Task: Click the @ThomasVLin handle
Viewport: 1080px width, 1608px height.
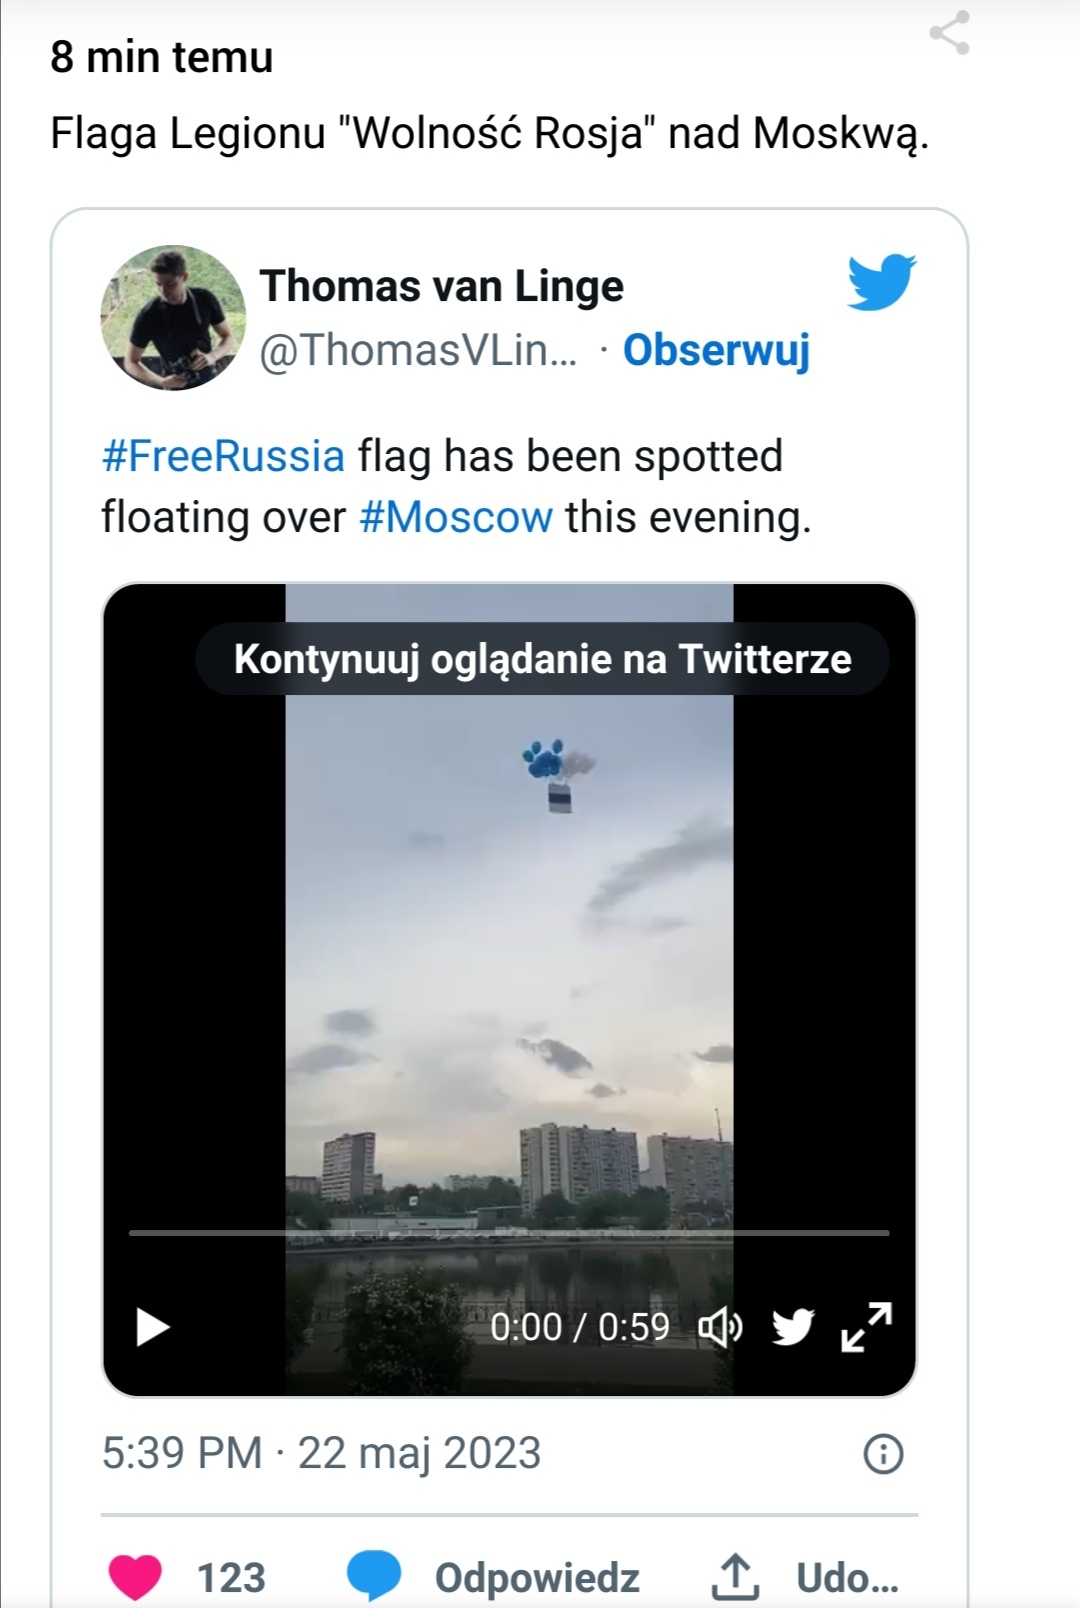Action: point(418,350)
